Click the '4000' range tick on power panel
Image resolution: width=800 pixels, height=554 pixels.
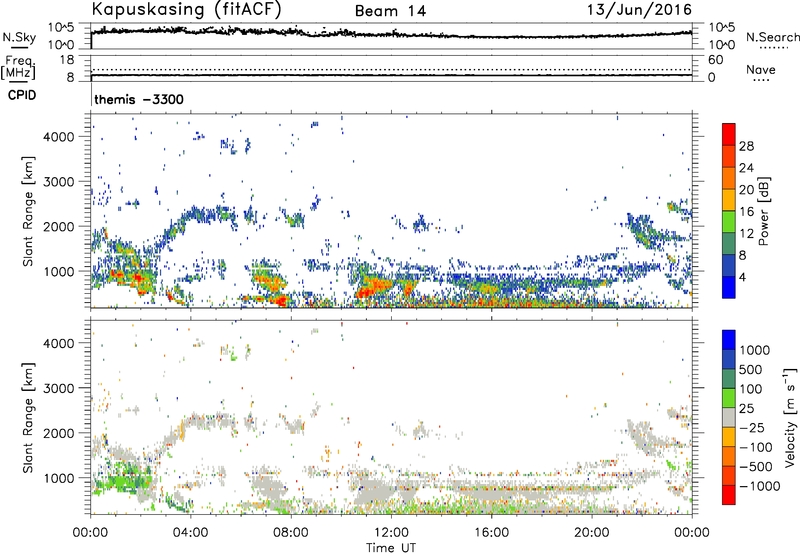click(58, 137)
